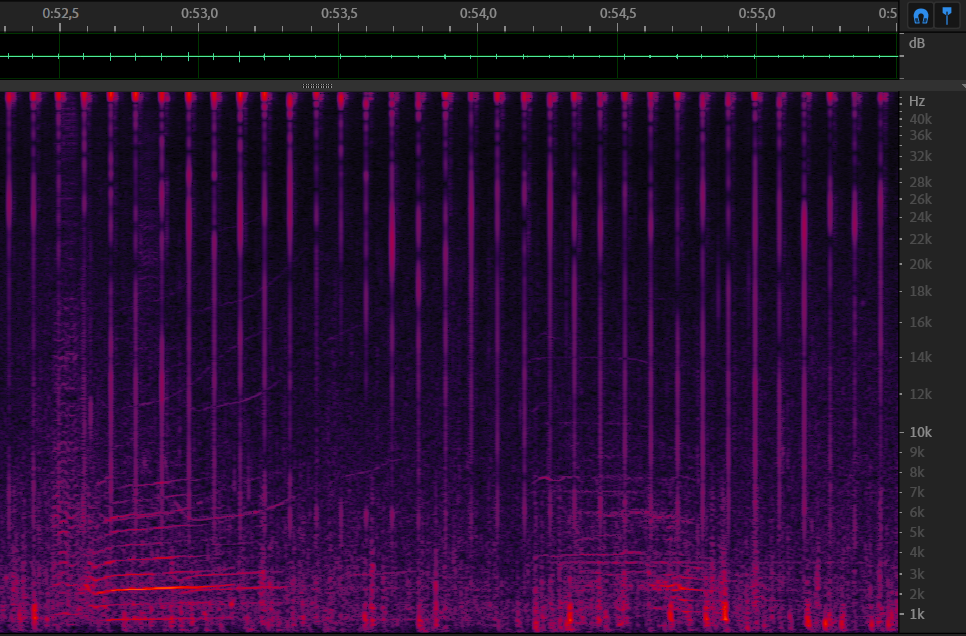Click the blue marker pin icon

947,15
